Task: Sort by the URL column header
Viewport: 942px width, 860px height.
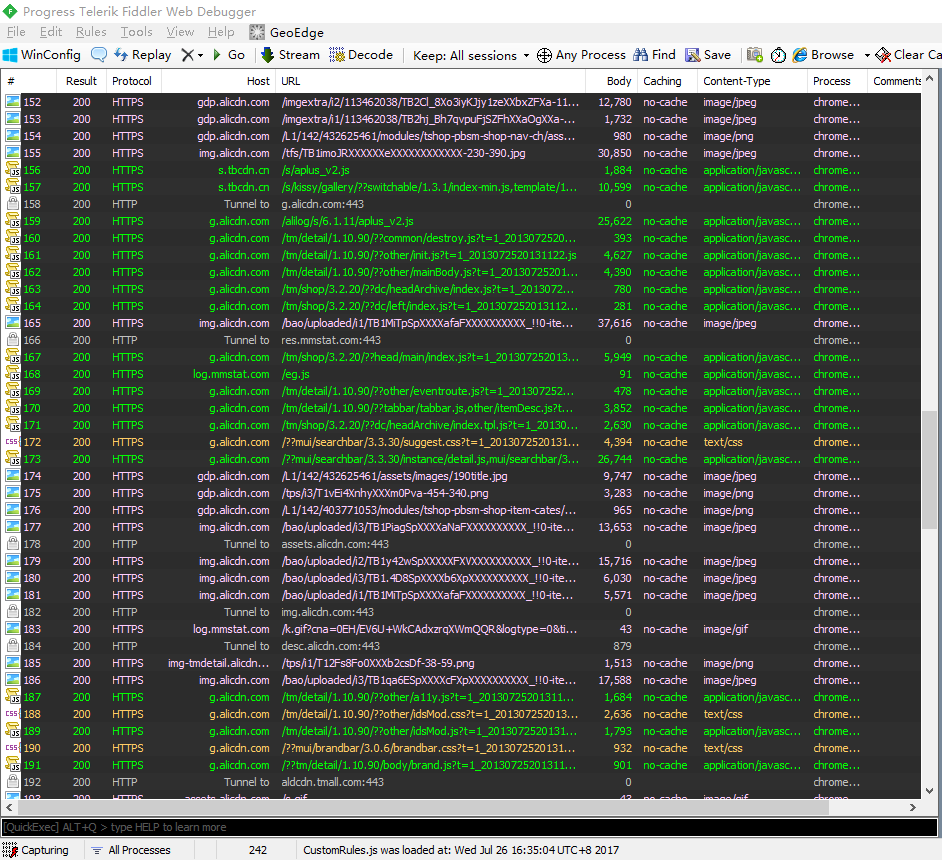Action: click(431, 81)
